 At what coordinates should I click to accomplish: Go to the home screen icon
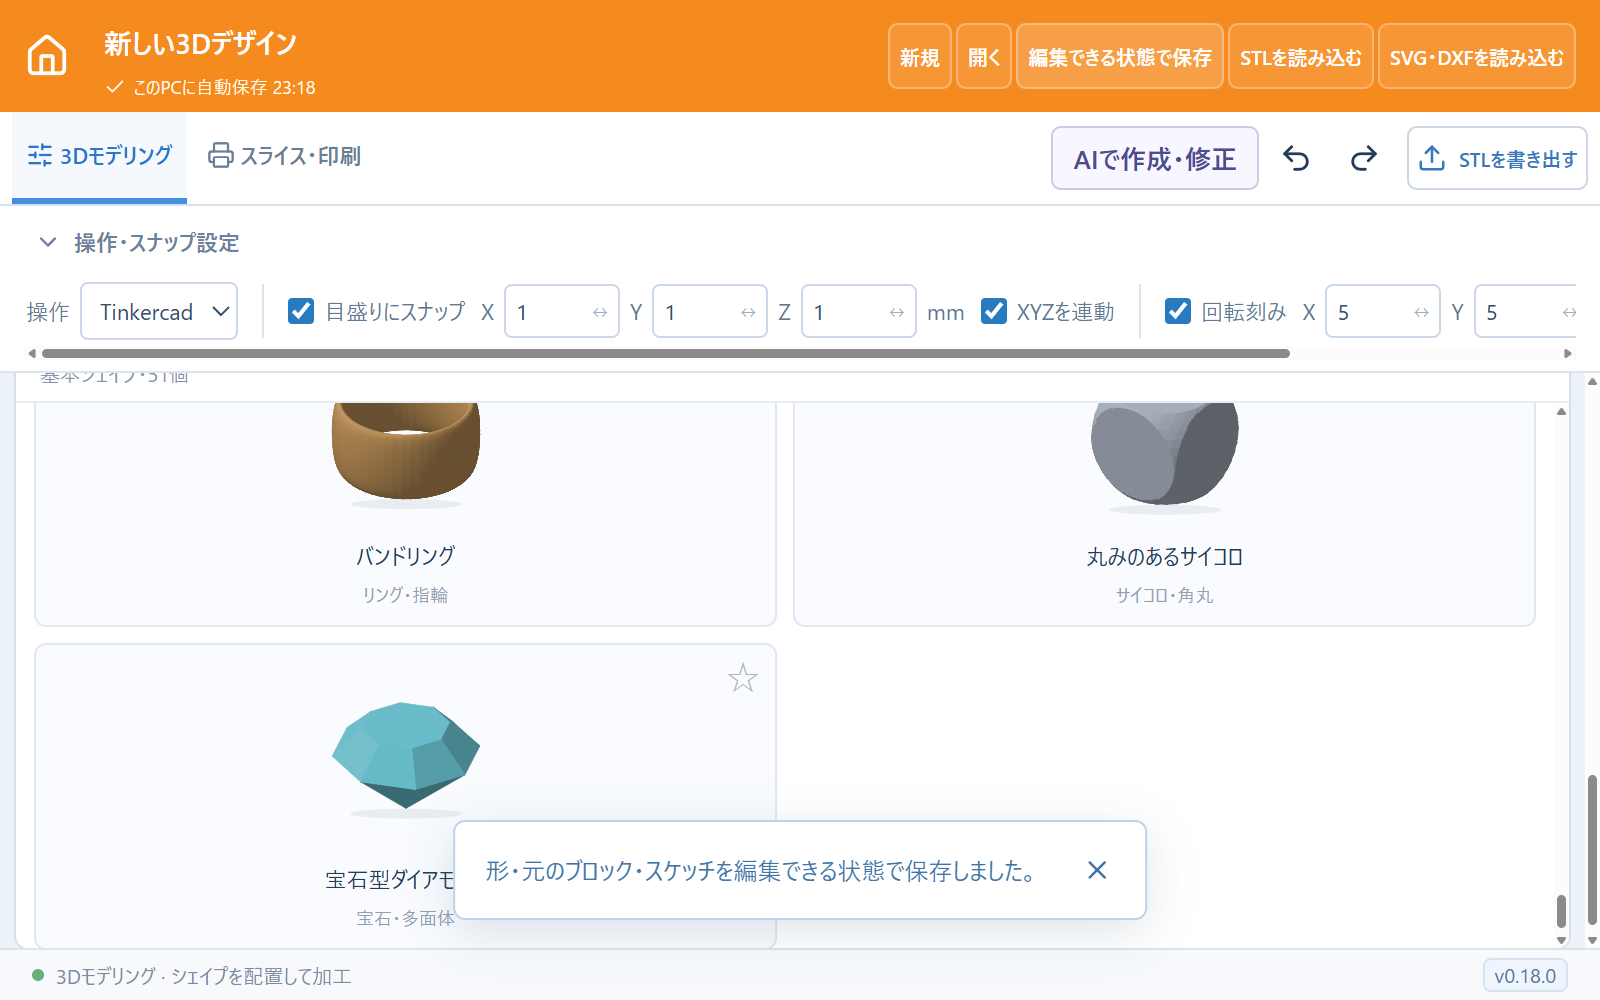click(x=47, y=56)
